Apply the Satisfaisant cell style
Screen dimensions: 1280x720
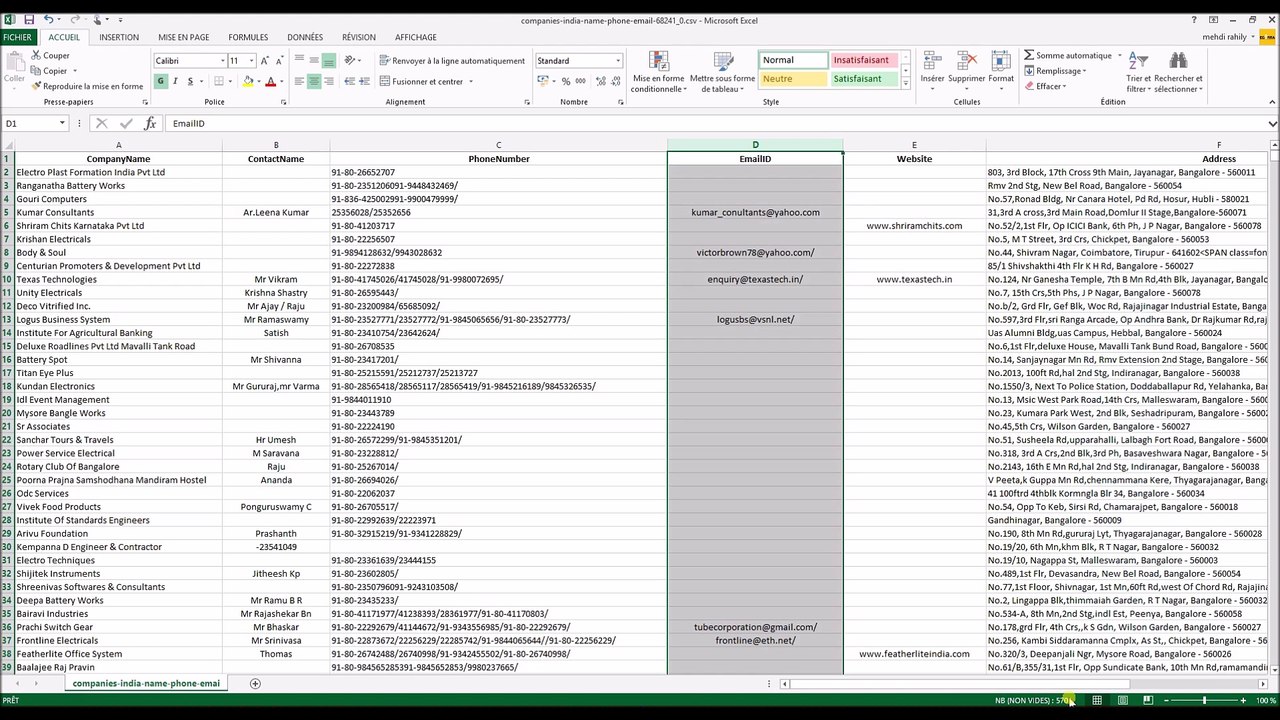[x=864, y=78]
